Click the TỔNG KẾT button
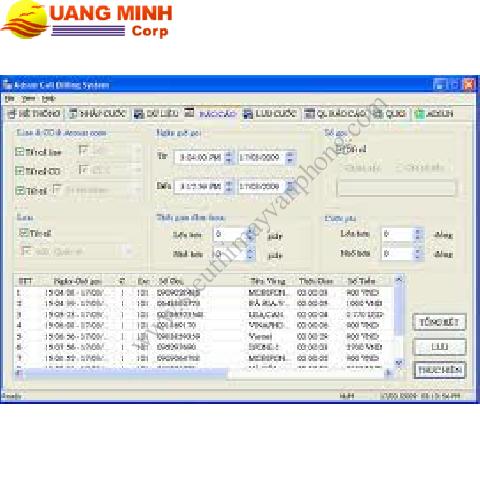This screenshot has width=480, height=480. 439,322
